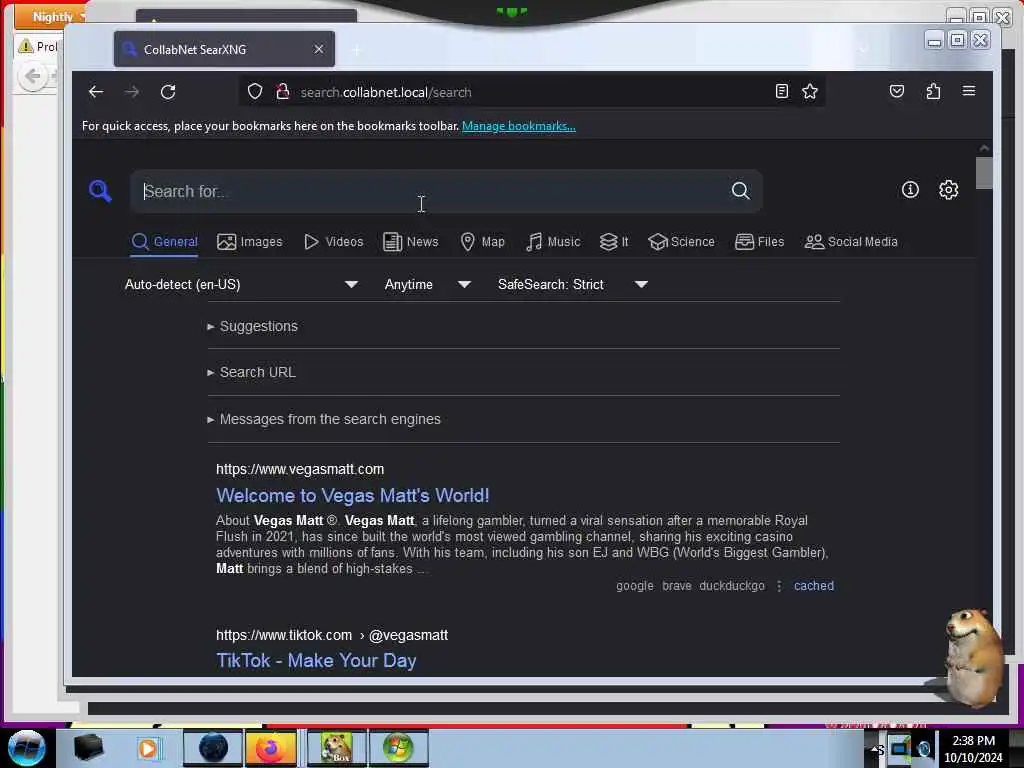Open the extensions puzzle icon
Screen dimensions: 1024x768
click(x=933, y=91)
